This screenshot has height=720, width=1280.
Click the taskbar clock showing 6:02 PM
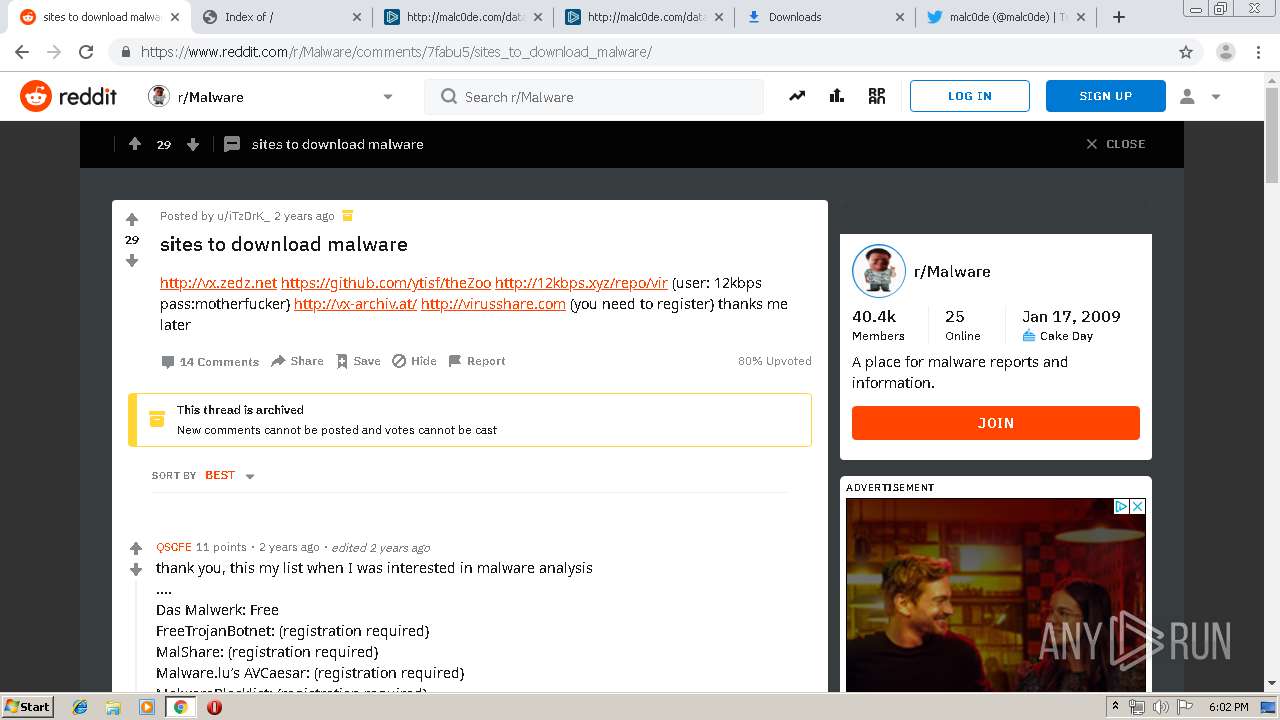tap(1228, 707)
